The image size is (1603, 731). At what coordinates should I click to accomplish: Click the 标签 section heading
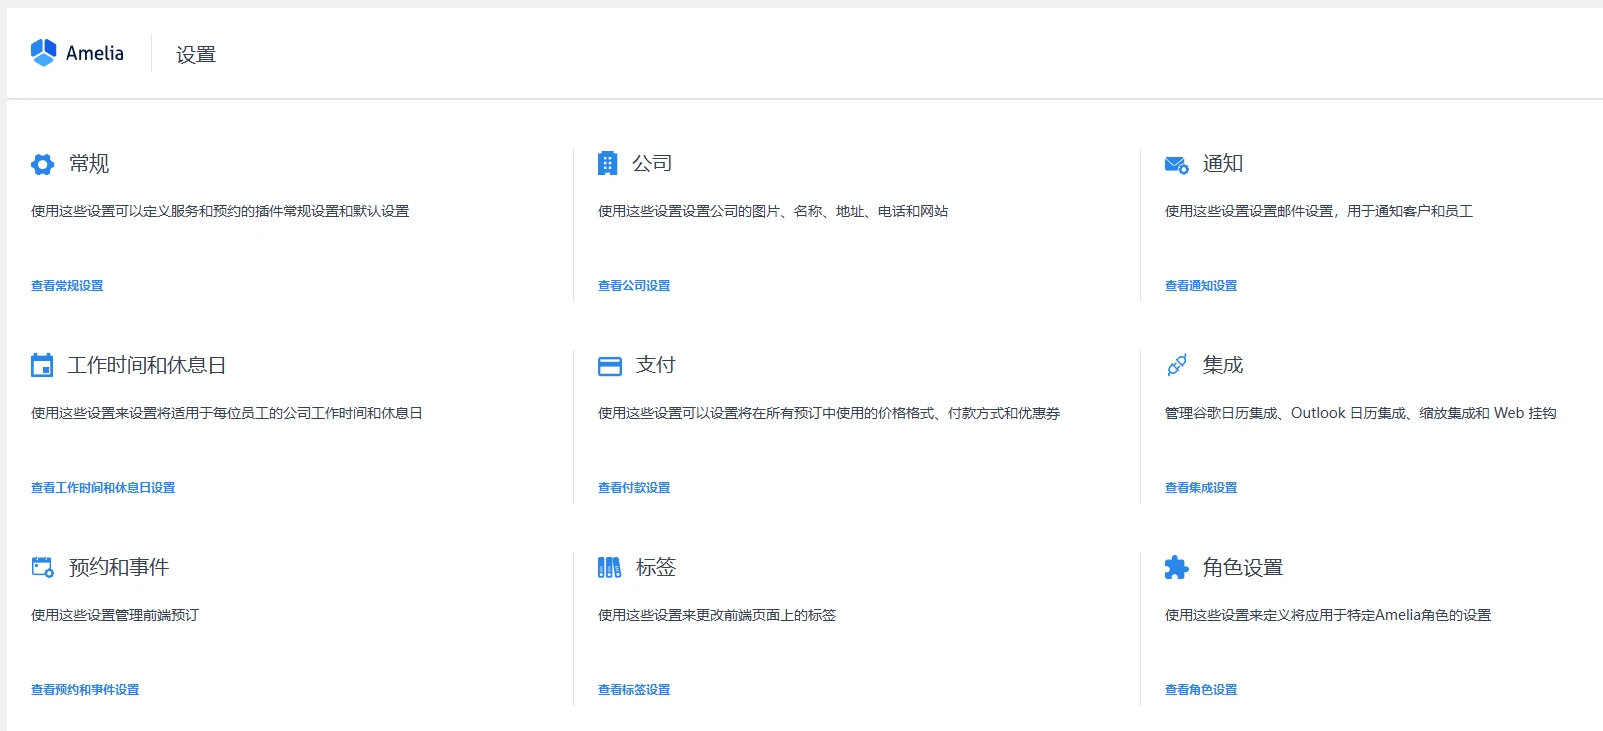coord(656,568)
